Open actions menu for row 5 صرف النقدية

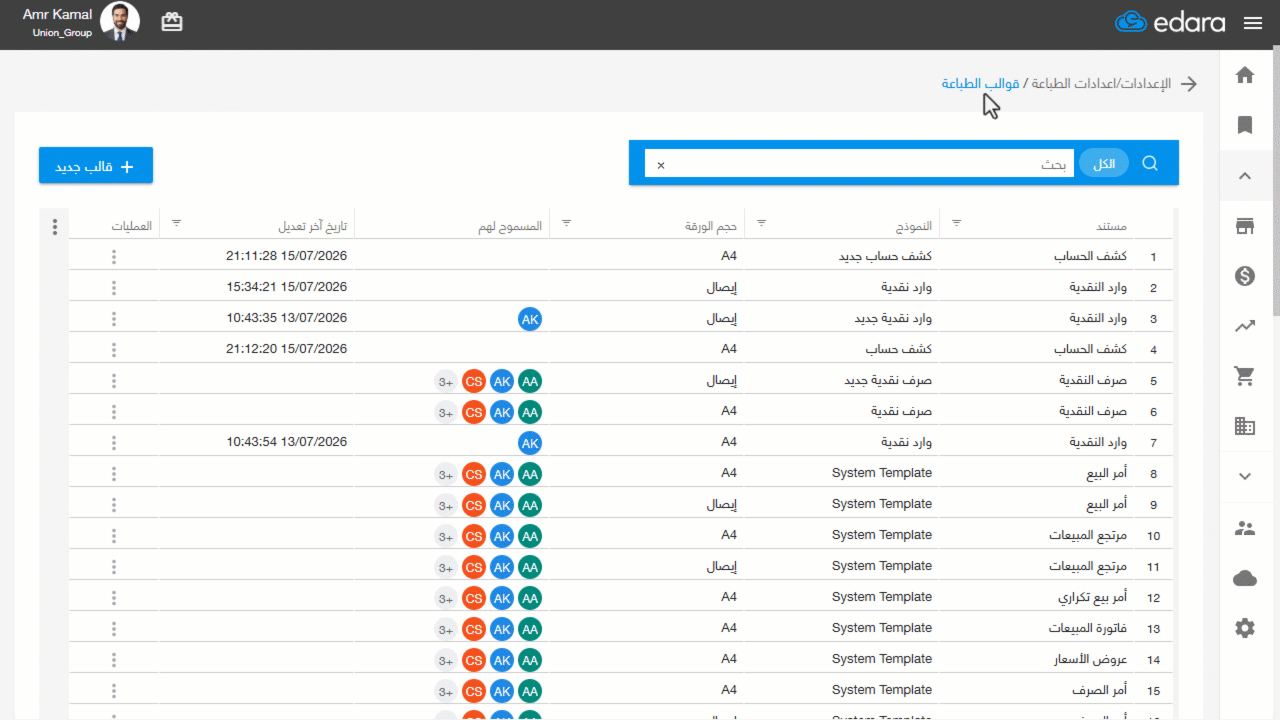[x=114, y=381]
